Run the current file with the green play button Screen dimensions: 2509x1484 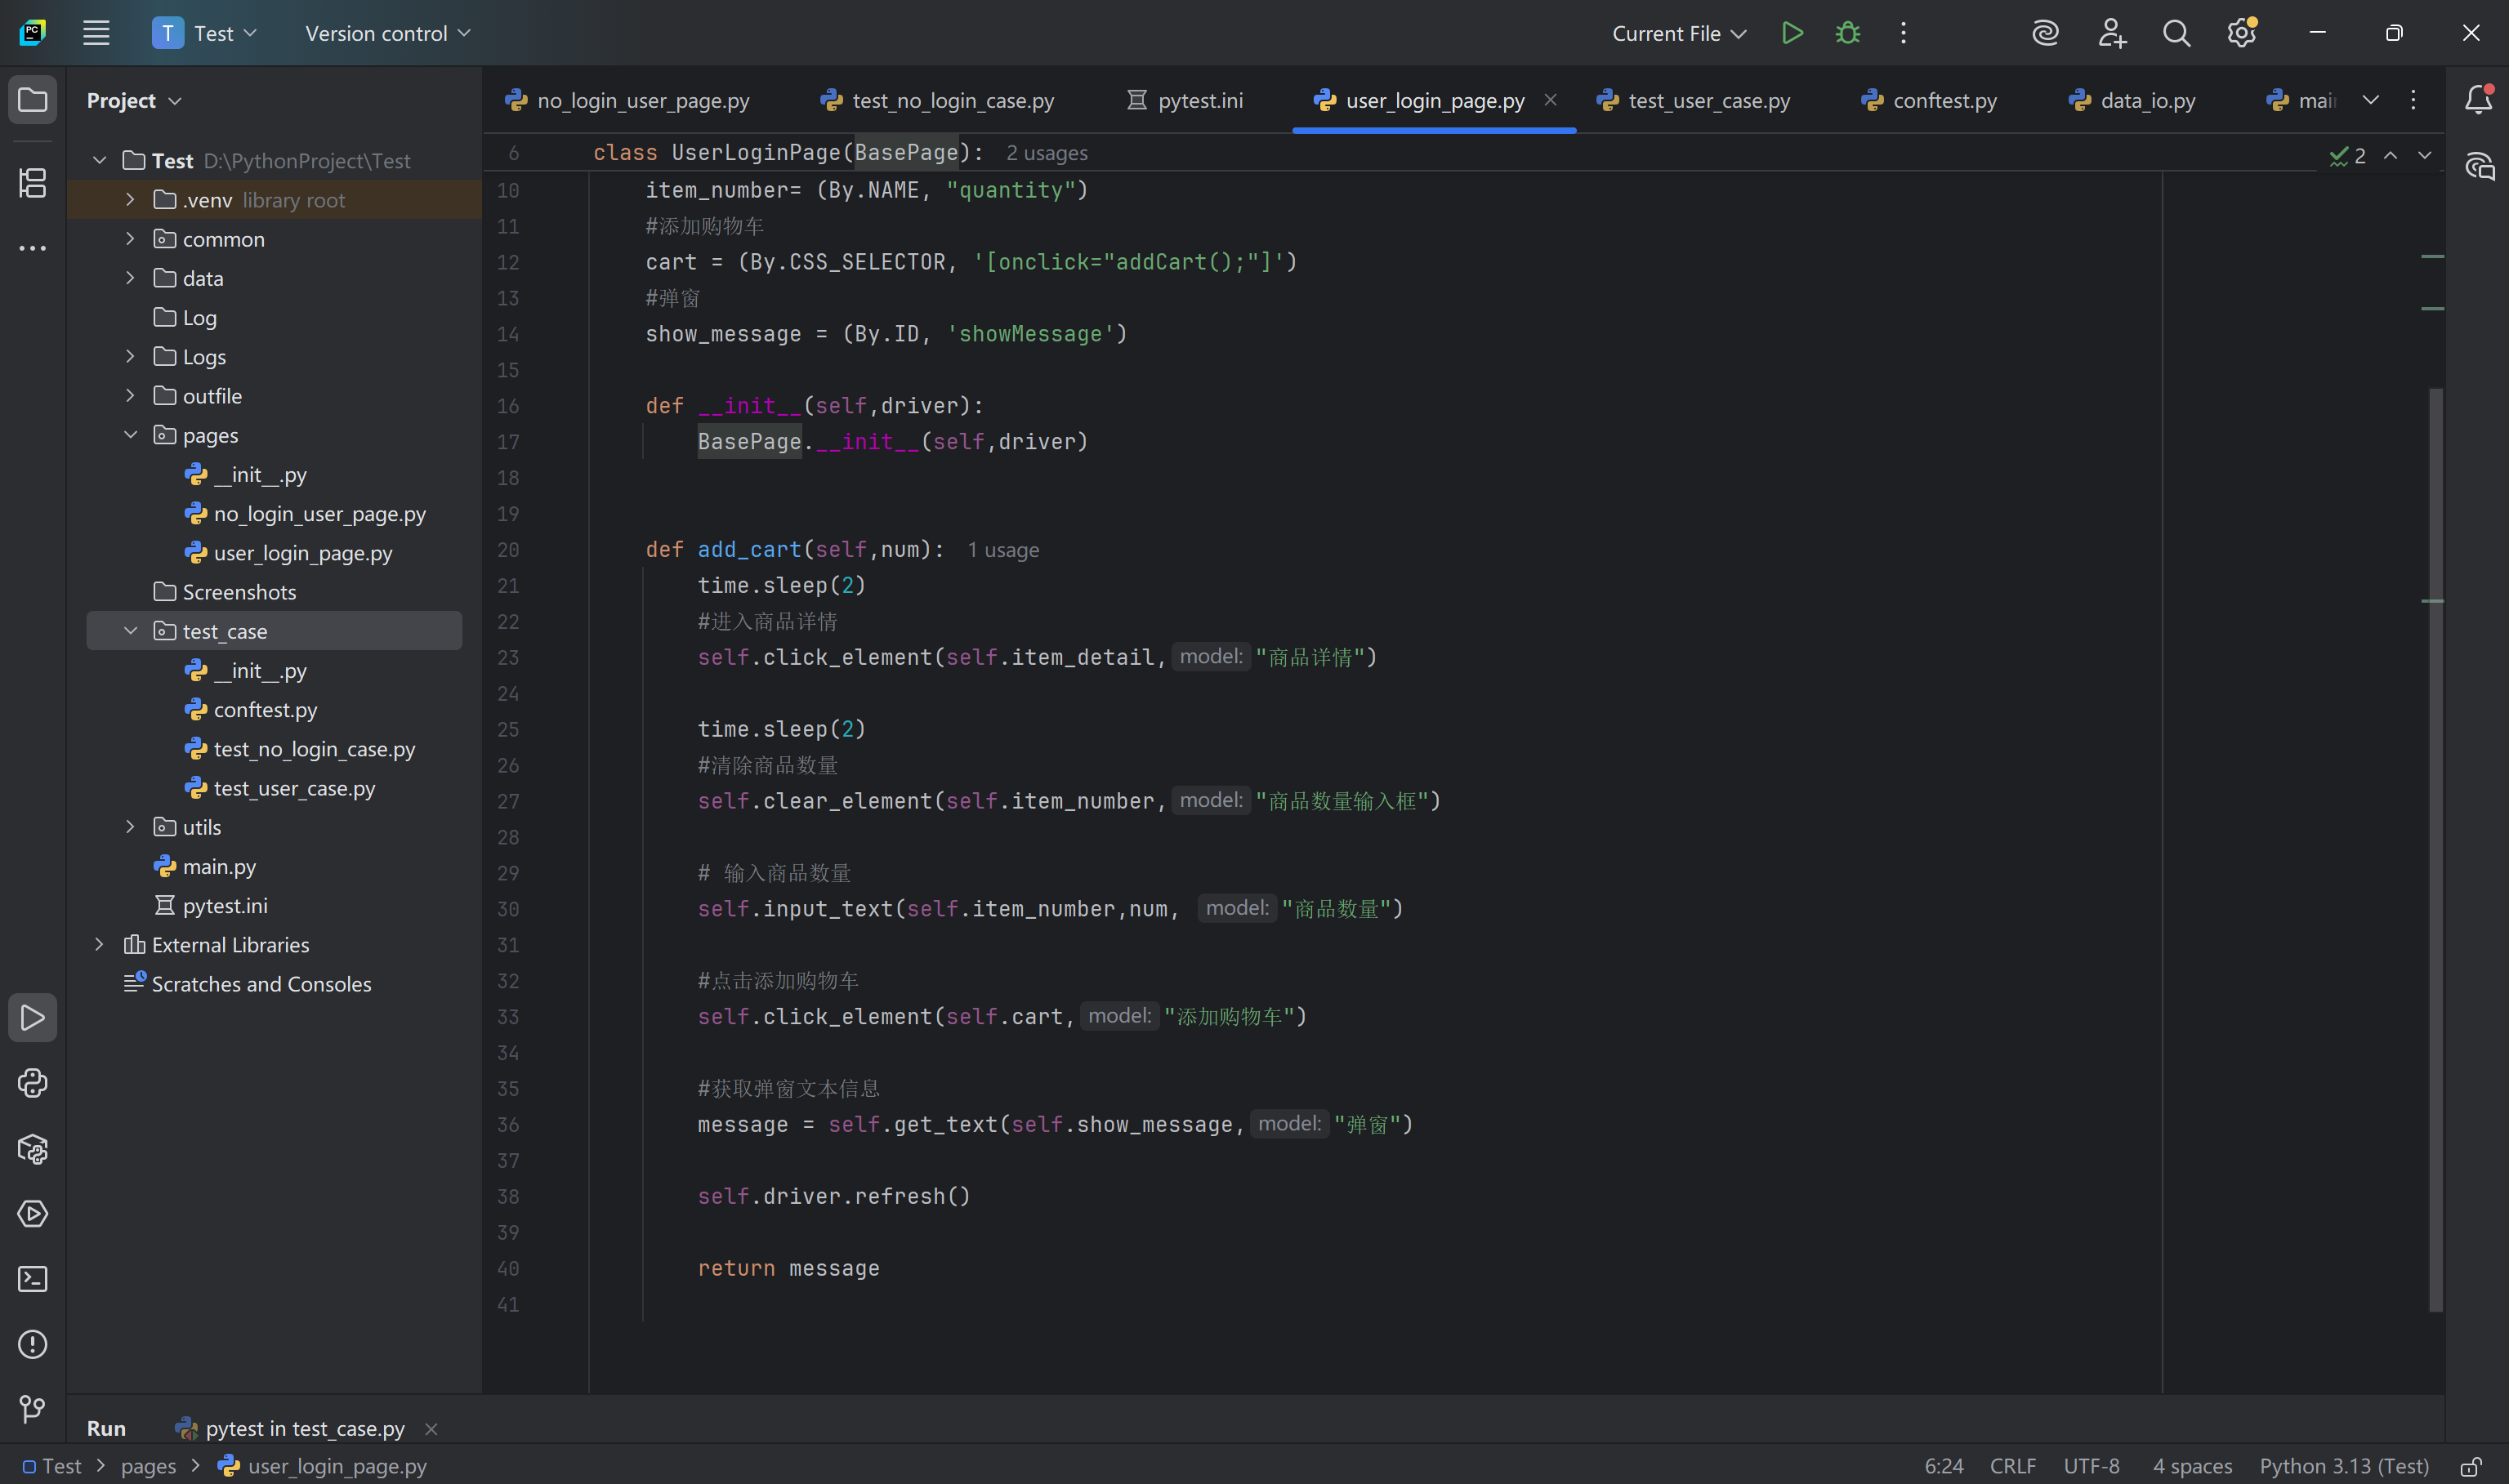click(1792, 33)
